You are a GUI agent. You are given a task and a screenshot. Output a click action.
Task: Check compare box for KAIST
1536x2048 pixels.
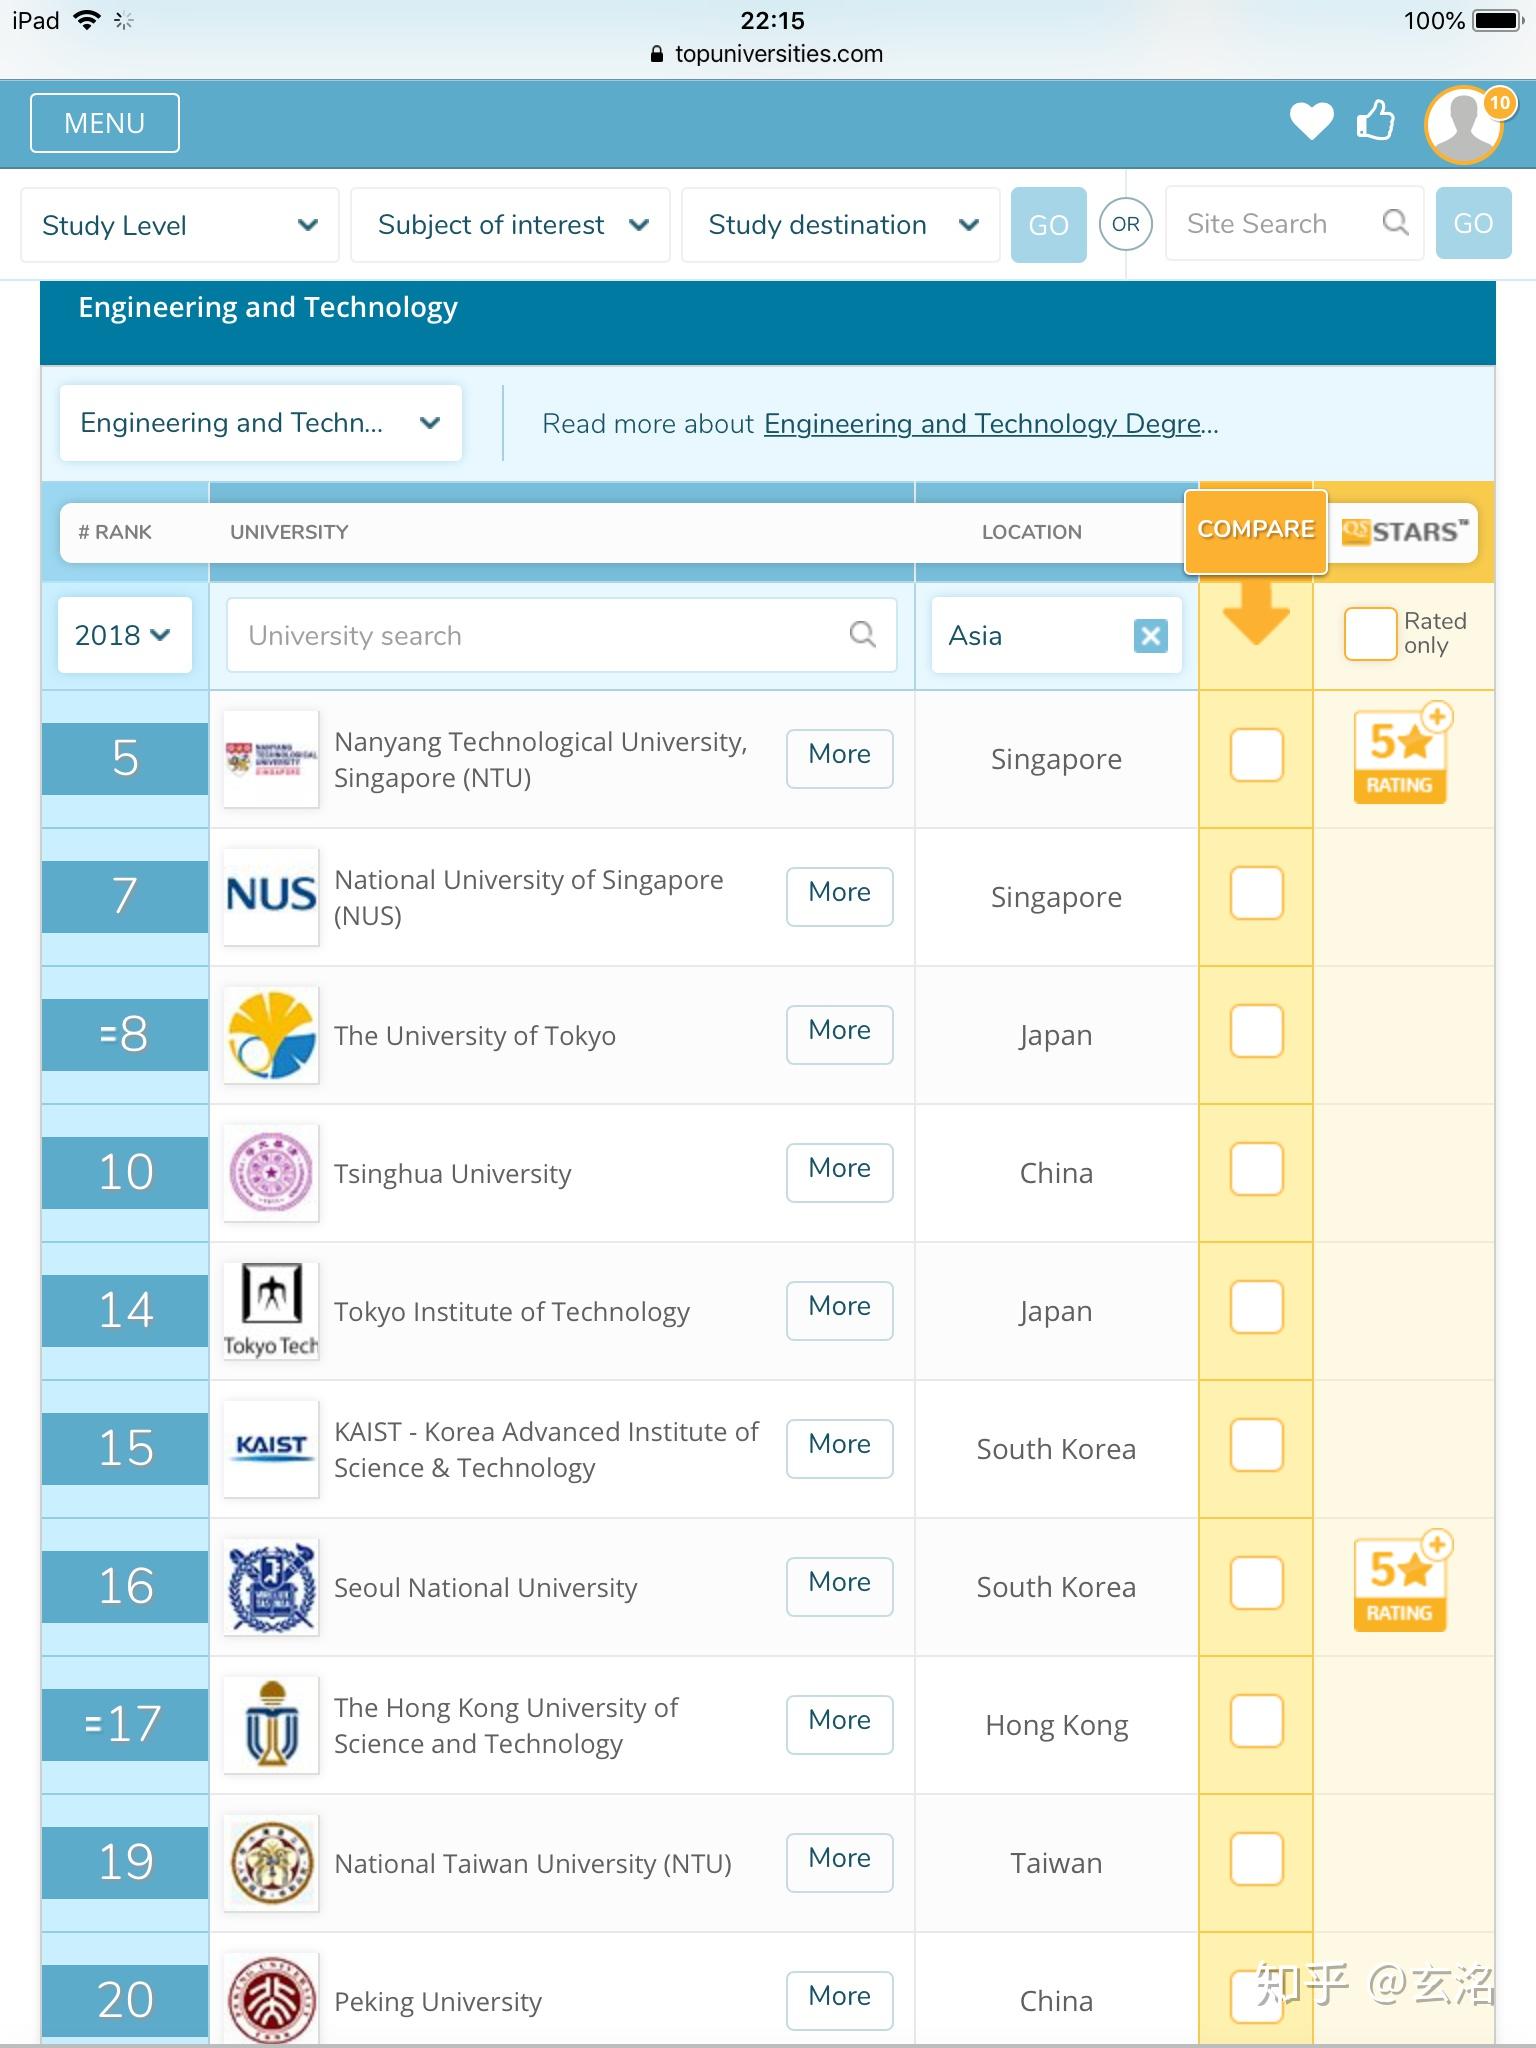[1256, 1445]
